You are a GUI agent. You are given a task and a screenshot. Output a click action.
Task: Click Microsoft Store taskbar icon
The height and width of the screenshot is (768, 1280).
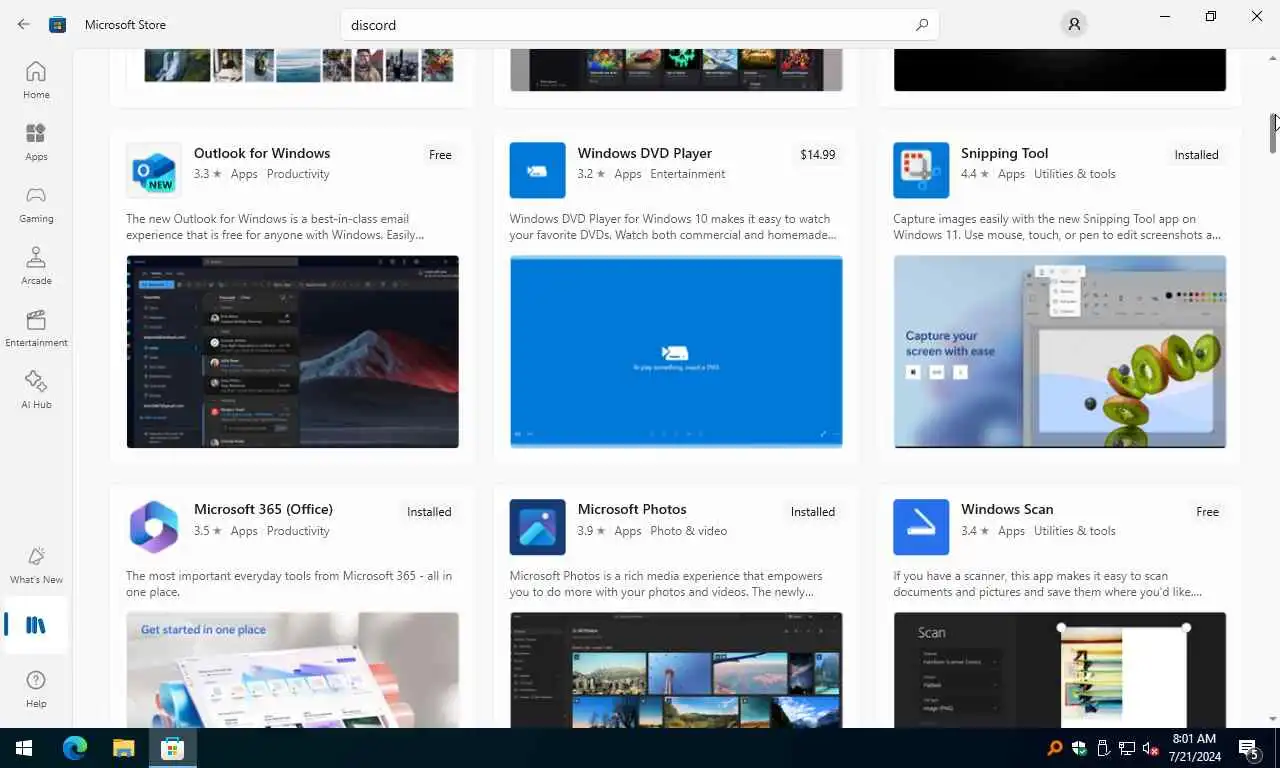172,748
